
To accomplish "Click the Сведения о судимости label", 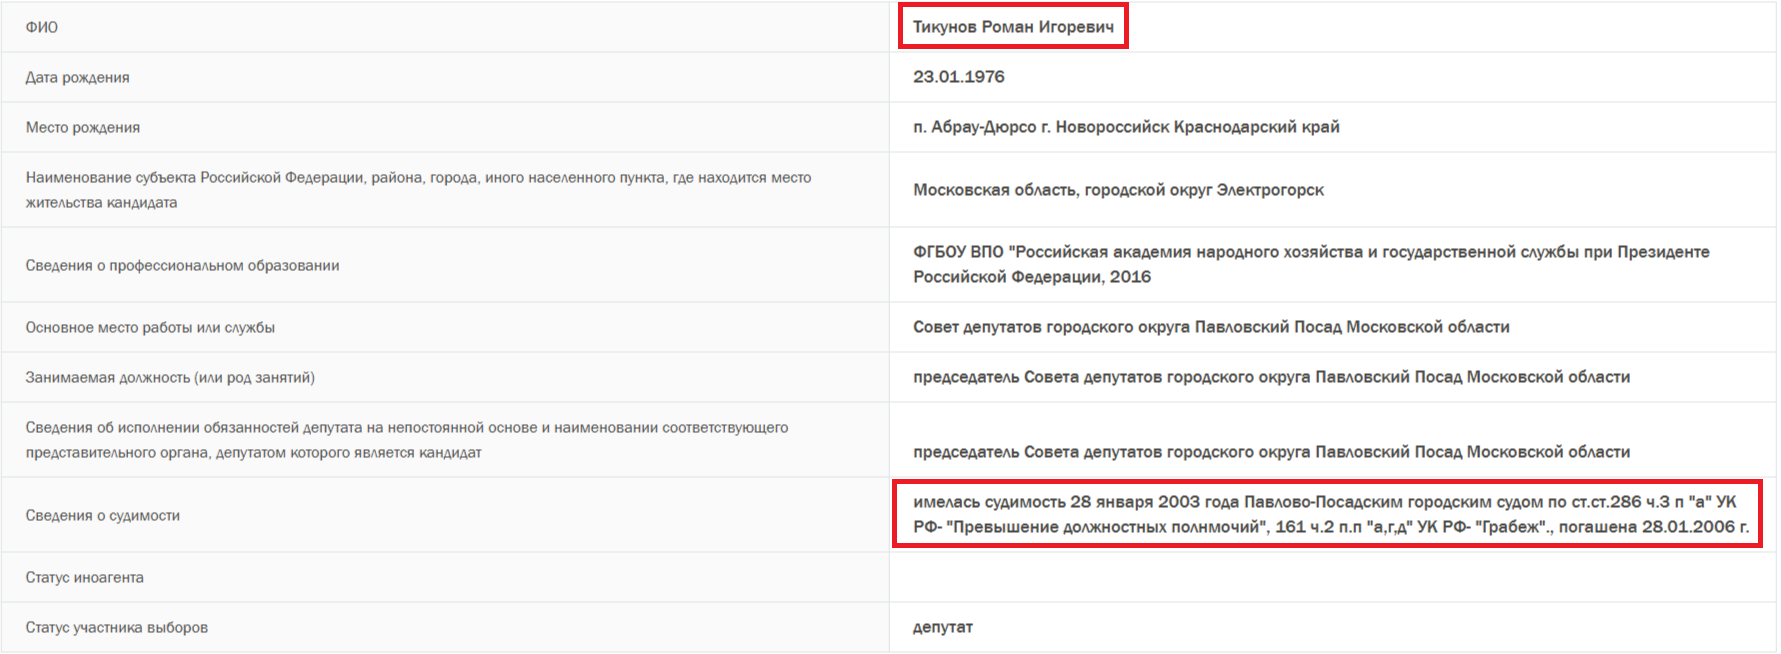I will 103,515.
